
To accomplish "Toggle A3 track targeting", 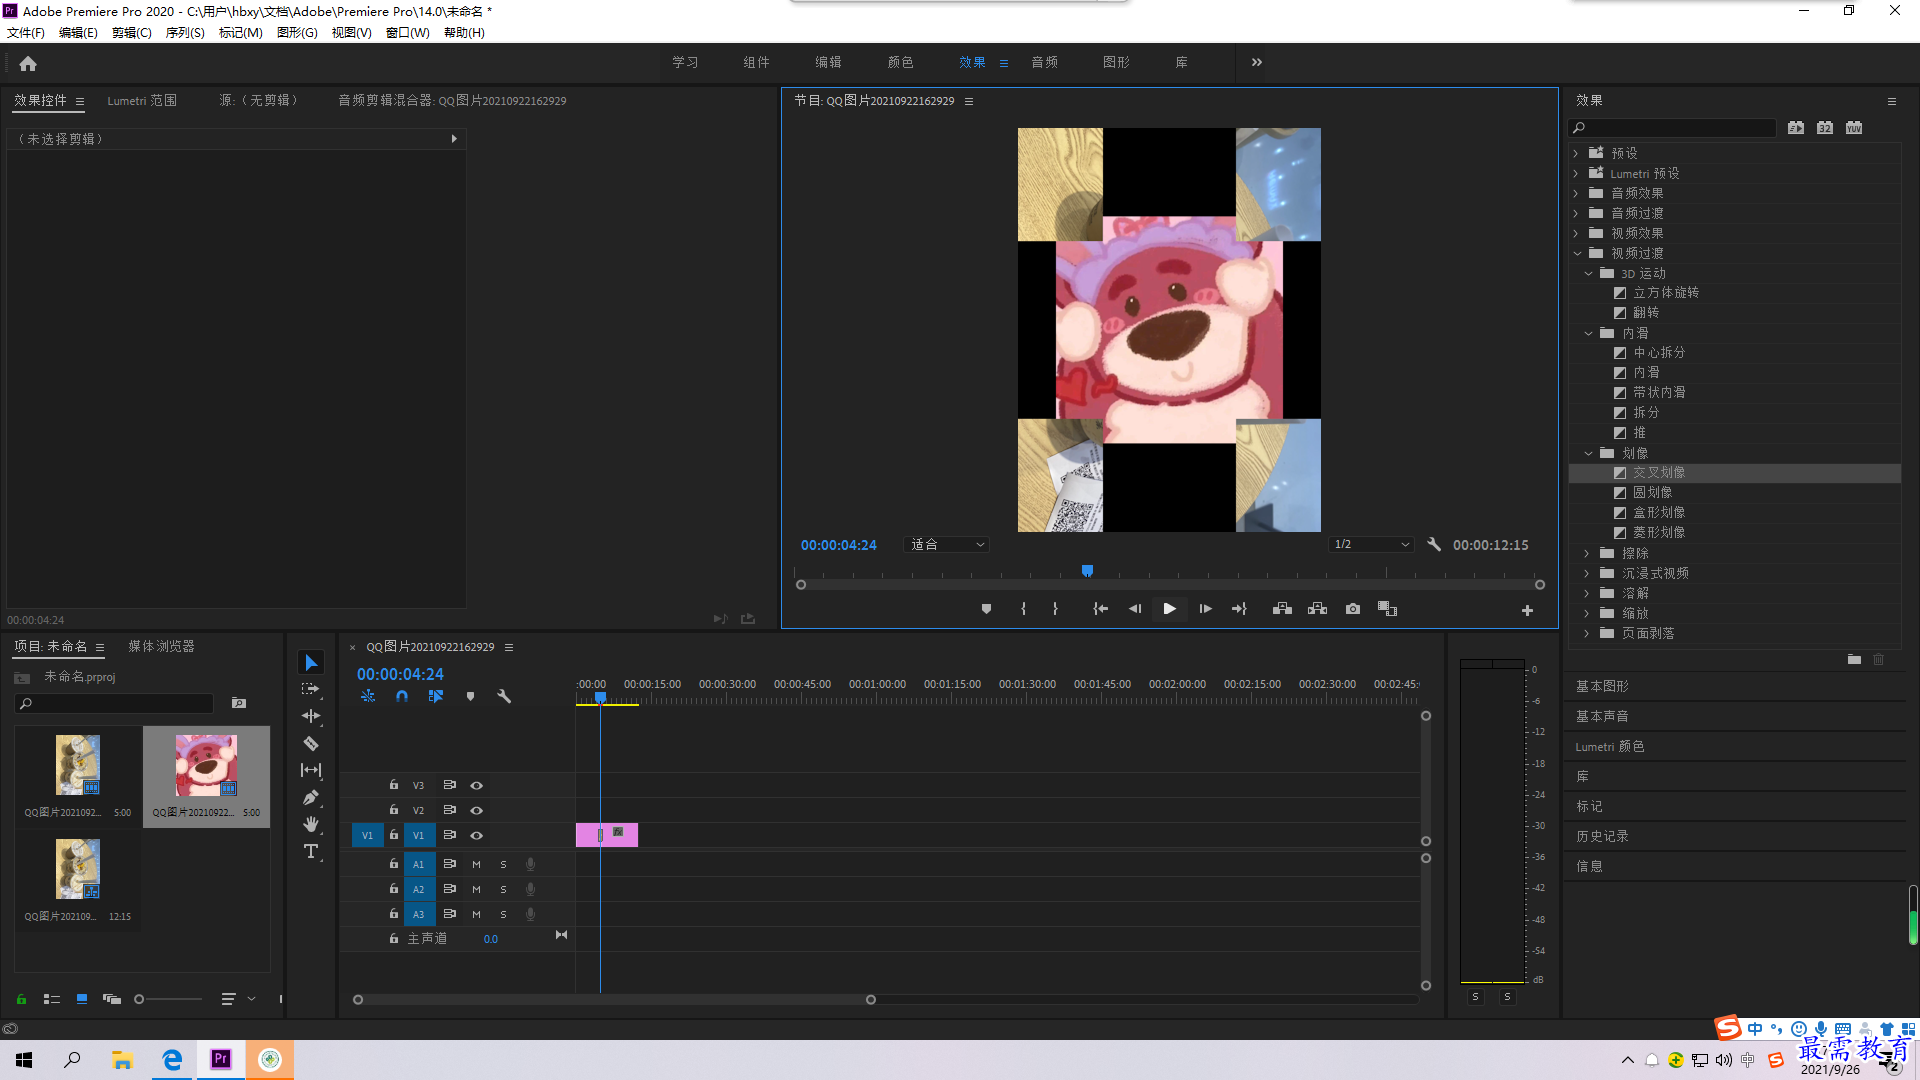I will pos(419,914).
